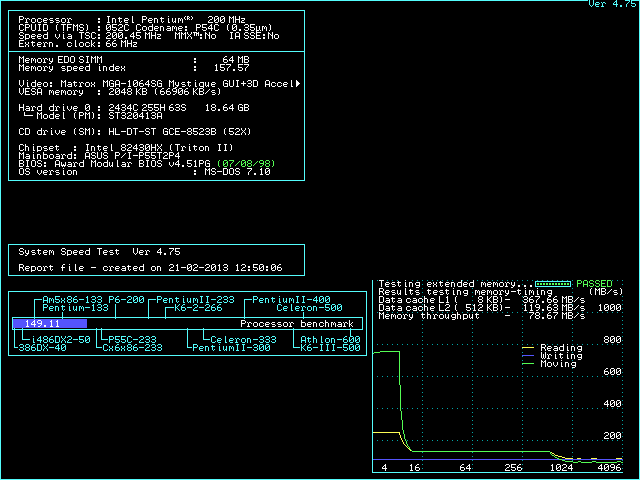The height and width of the screenshot is (480, 640).
Task: Click the 'PentiumII-233' benchmark reference label
Action: (196, 300)
